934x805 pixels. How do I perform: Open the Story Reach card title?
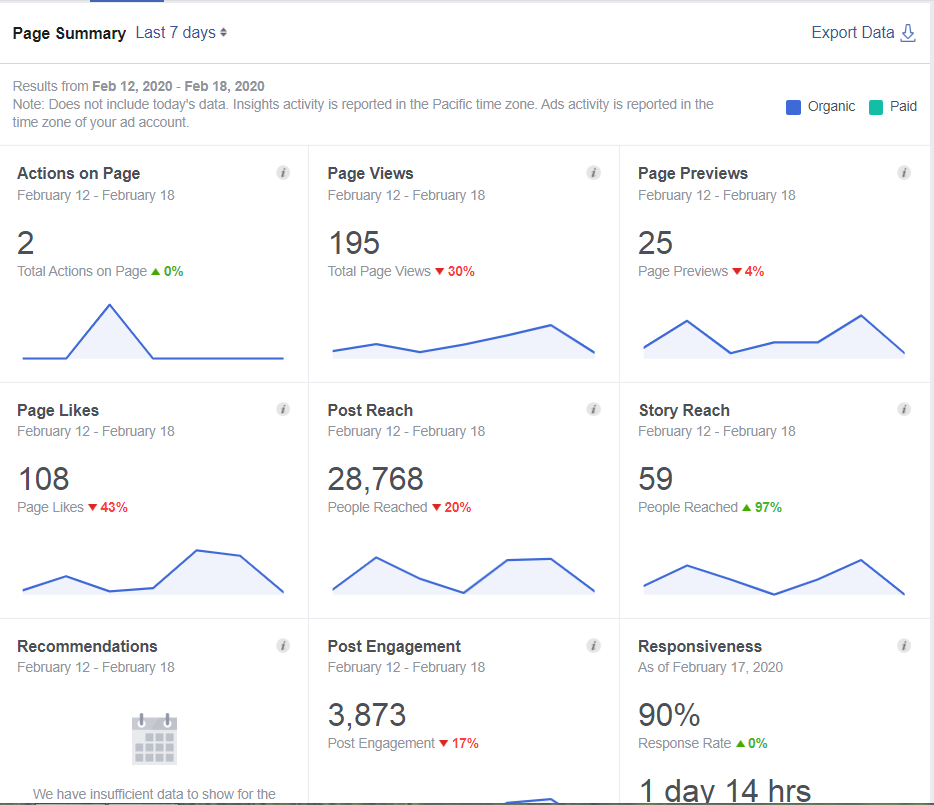tap(684, 411)
